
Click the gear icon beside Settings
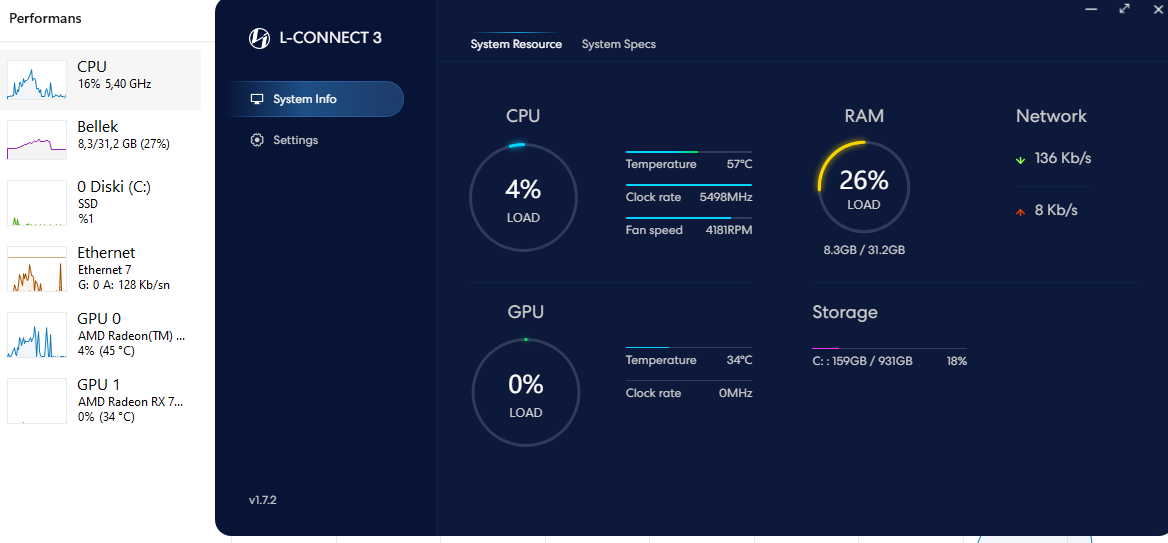click(257, 140)
